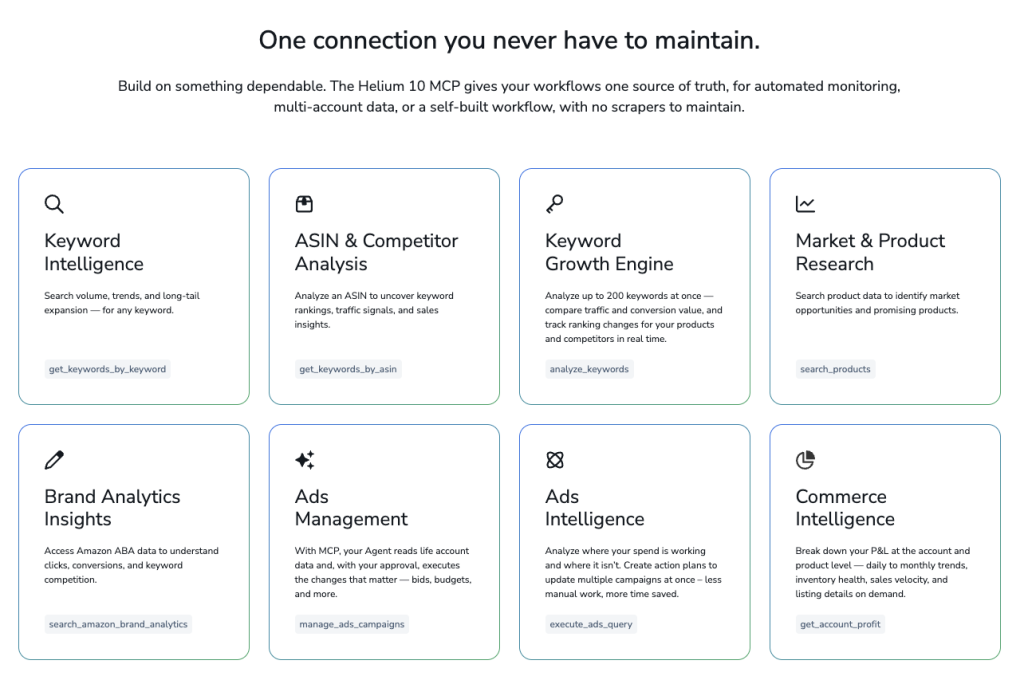Screen dimensions: 1024x680
Task: Open the Keyword Intelligence card title
Action: [94, 252]
